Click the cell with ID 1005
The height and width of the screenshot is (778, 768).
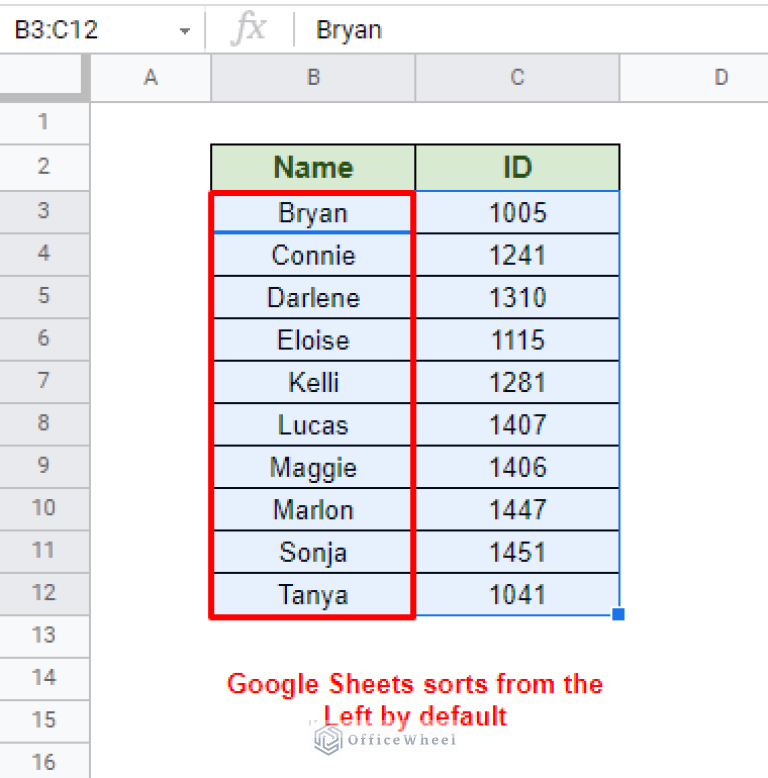coord(517,213)
